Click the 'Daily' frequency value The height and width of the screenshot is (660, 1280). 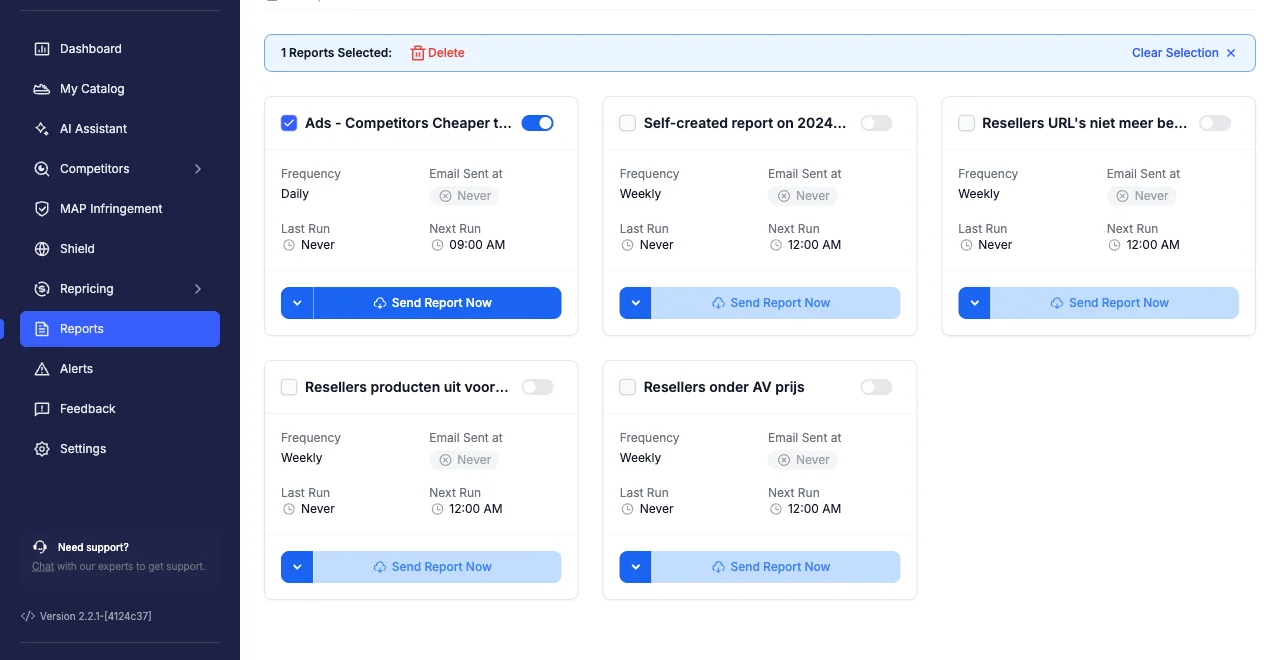[x=295, y=194]
